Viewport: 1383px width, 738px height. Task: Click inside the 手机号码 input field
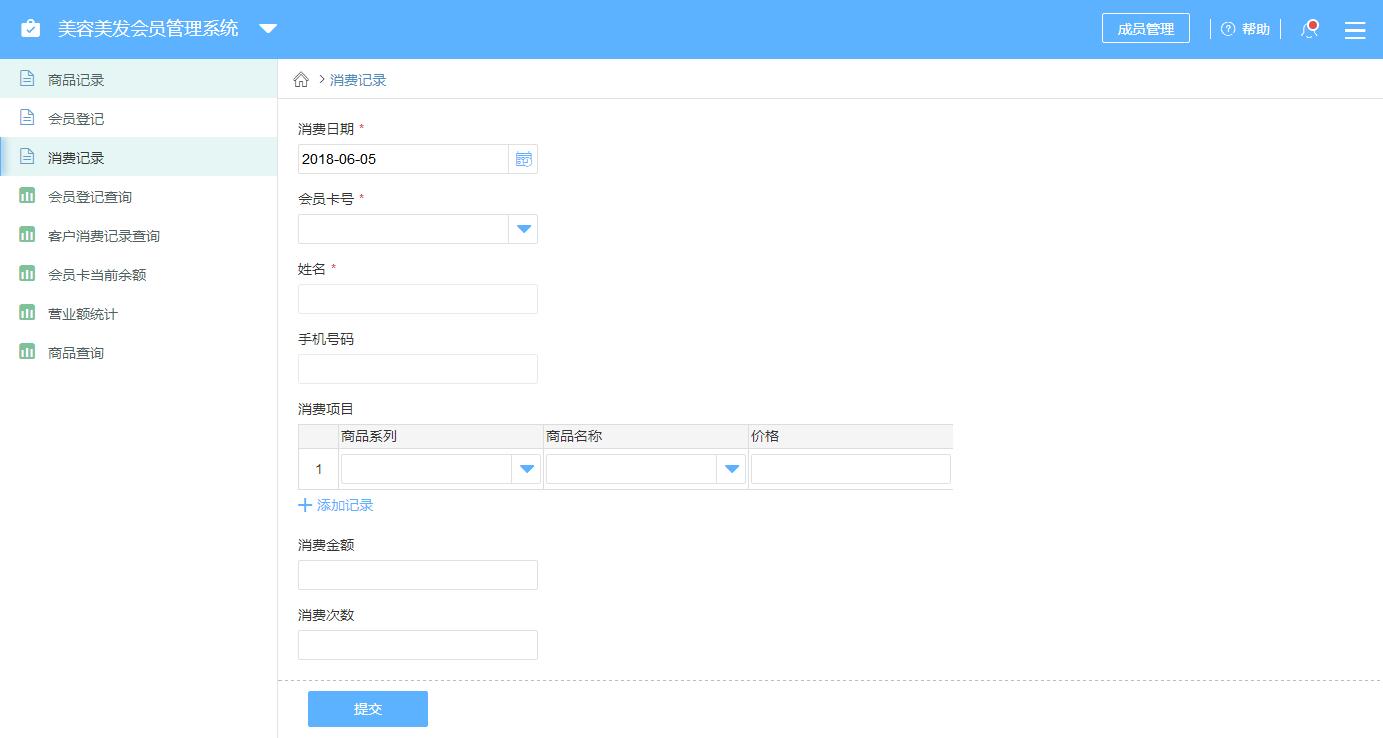[417, 368]
